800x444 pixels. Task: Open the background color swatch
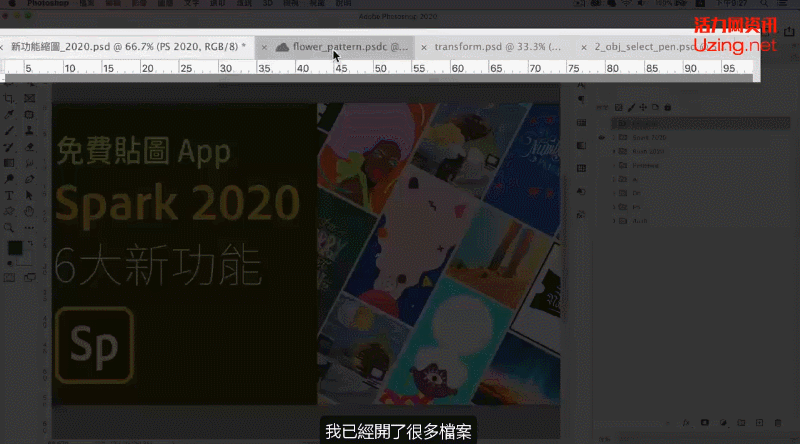(x=24, y=260)
